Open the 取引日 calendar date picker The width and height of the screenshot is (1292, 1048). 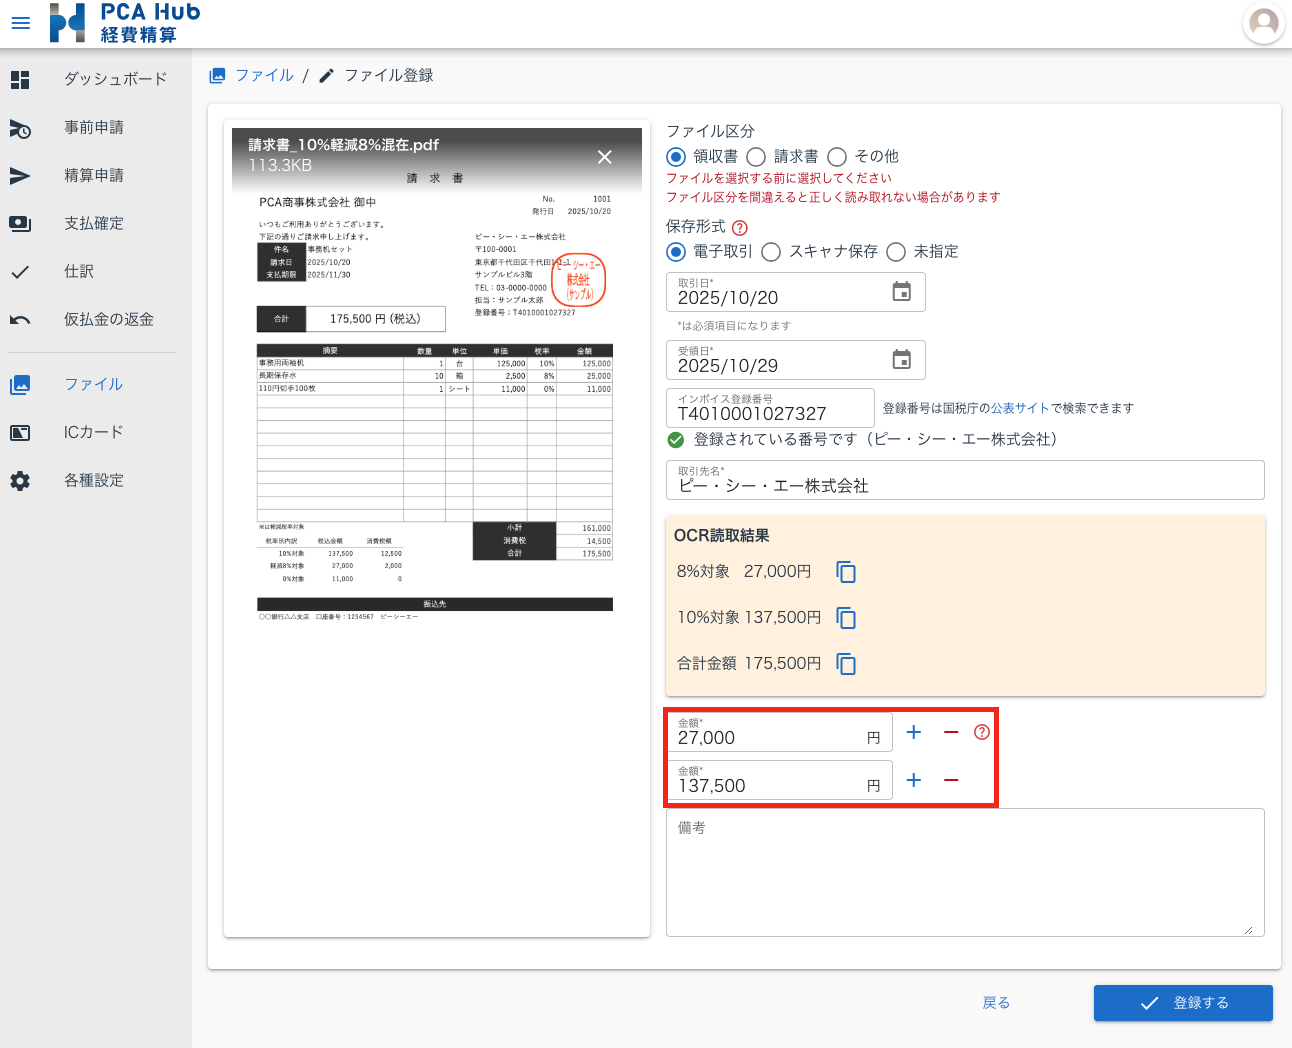click(901, 292)
